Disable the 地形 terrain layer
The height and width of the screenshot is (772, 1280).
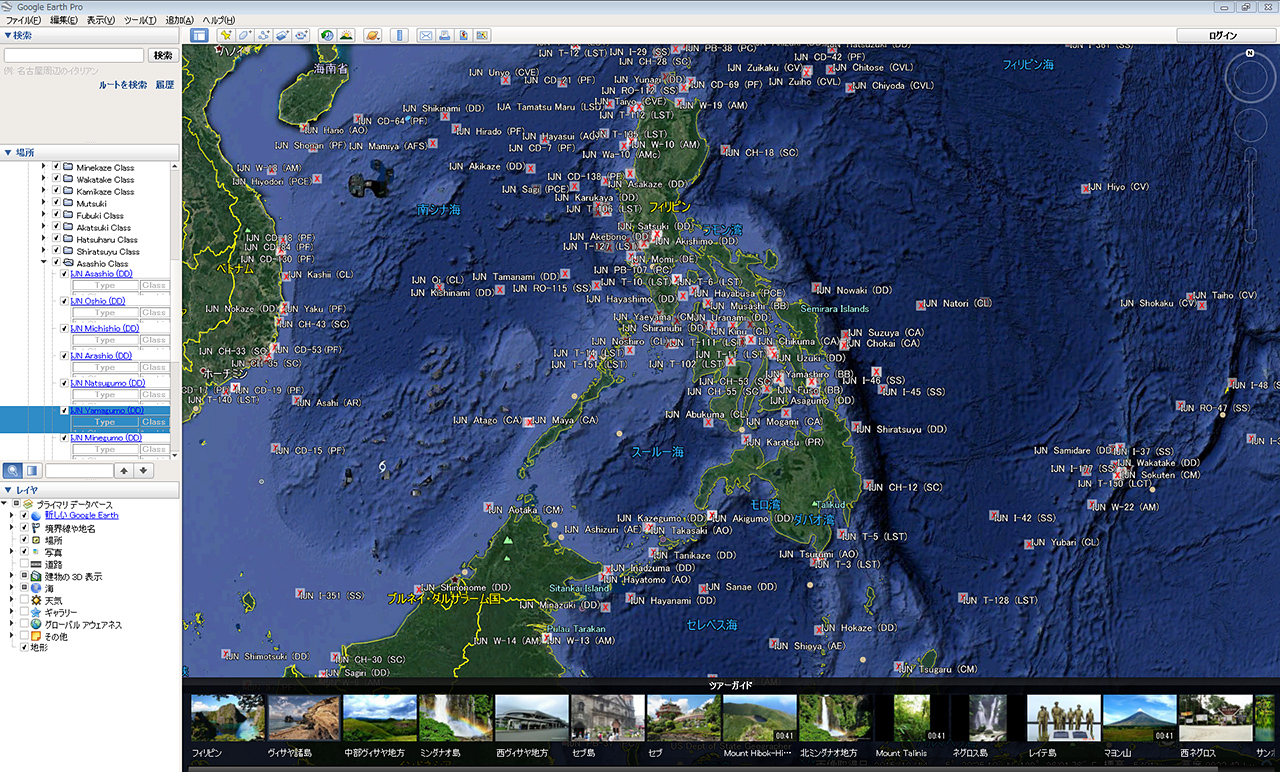[24, 647]
